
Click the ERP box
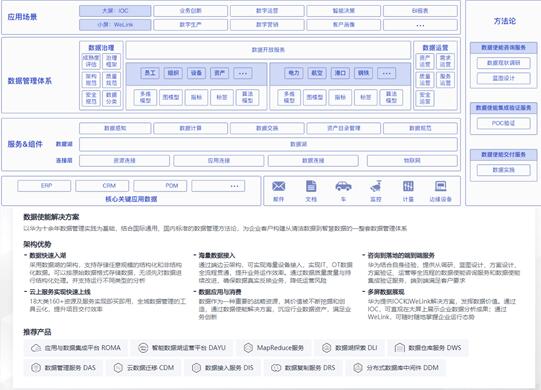44,186
